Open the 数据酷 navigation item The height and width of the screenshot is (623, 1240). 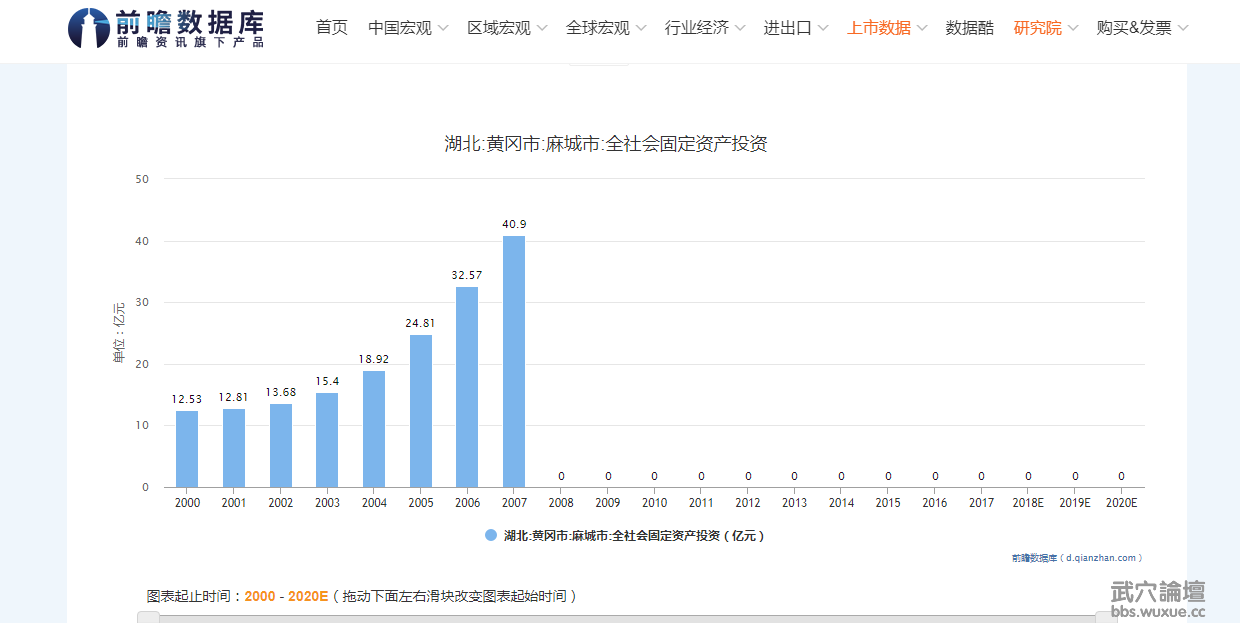[970, 28]
